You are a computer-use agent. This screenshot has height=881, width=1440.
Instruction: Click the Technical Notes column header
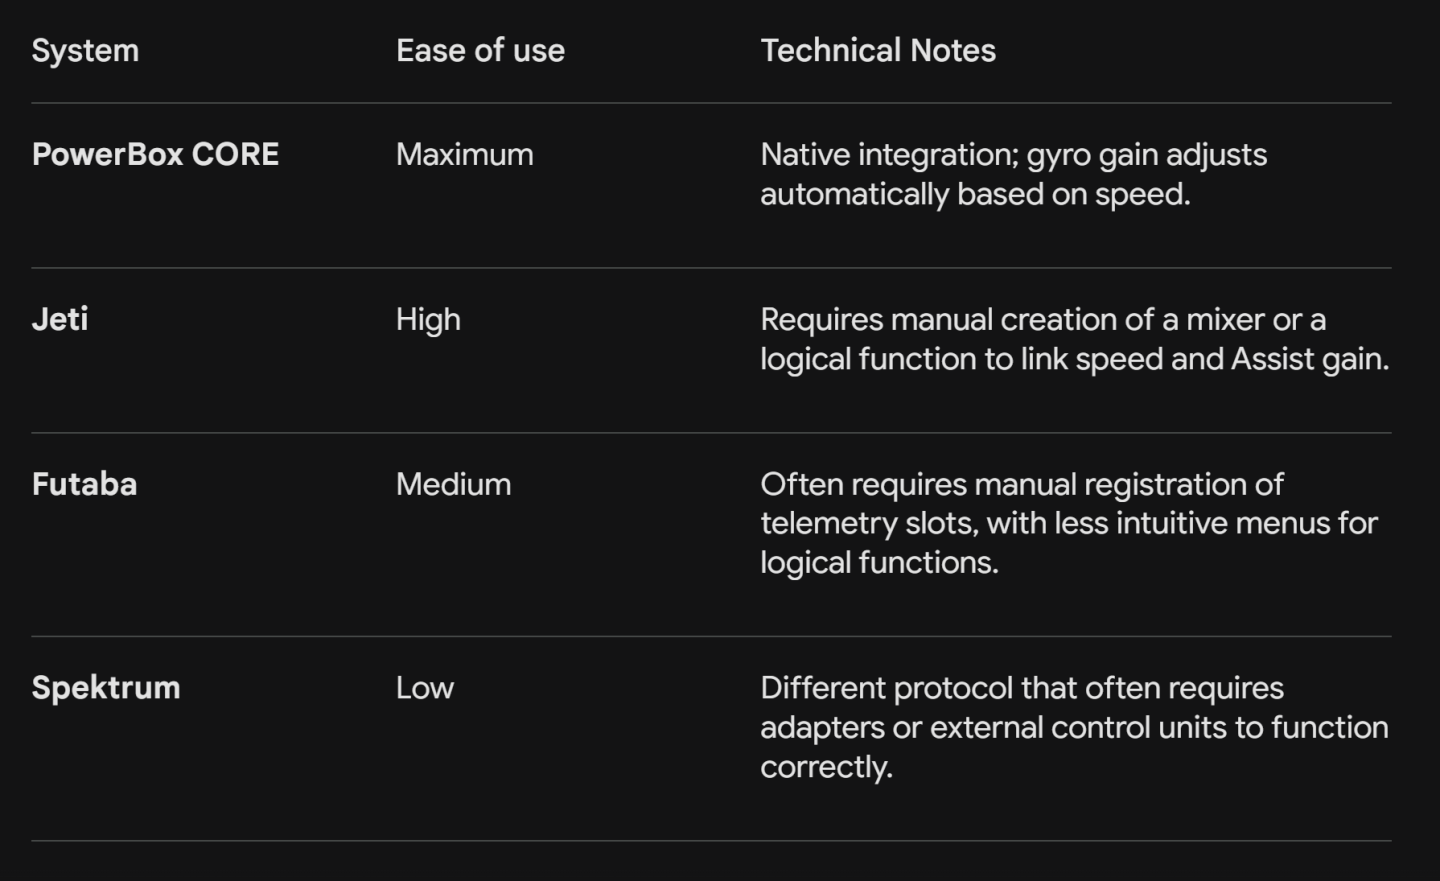click(x=878, y=51)
